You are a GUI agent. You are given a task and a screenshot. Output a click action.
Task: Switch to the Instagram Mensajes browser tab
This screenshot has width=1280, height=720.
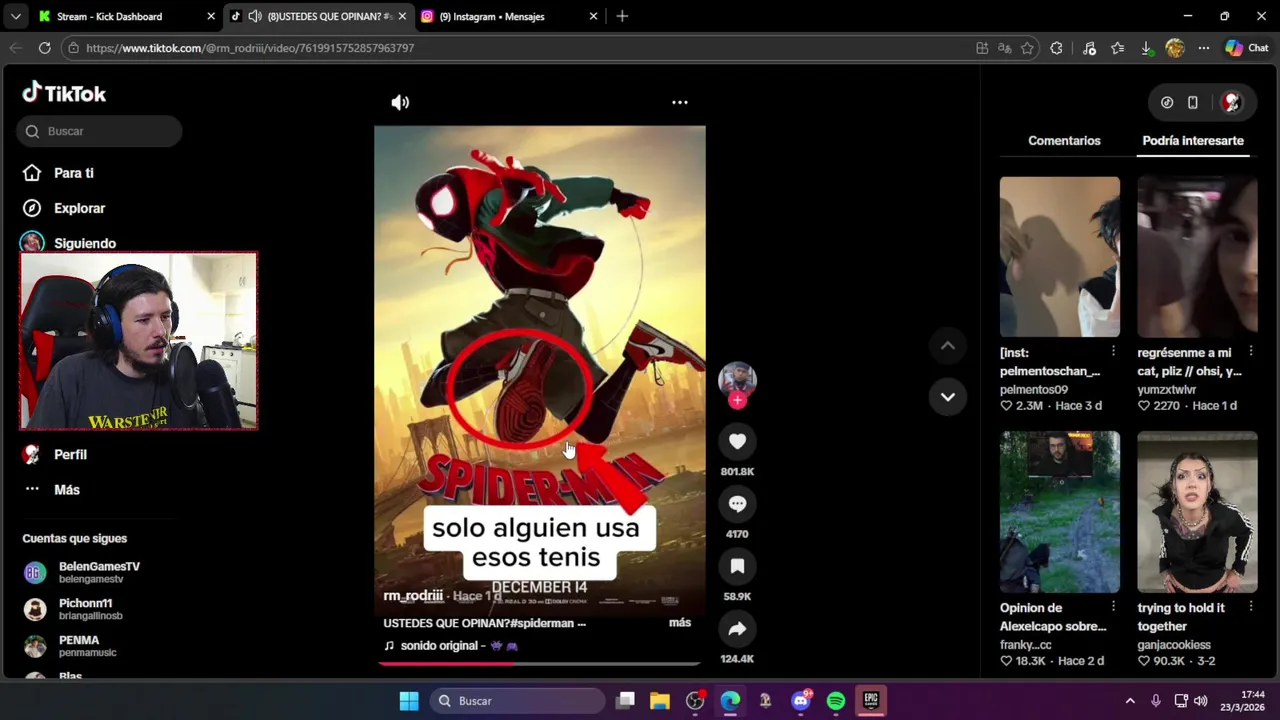(x=508, y=16)
